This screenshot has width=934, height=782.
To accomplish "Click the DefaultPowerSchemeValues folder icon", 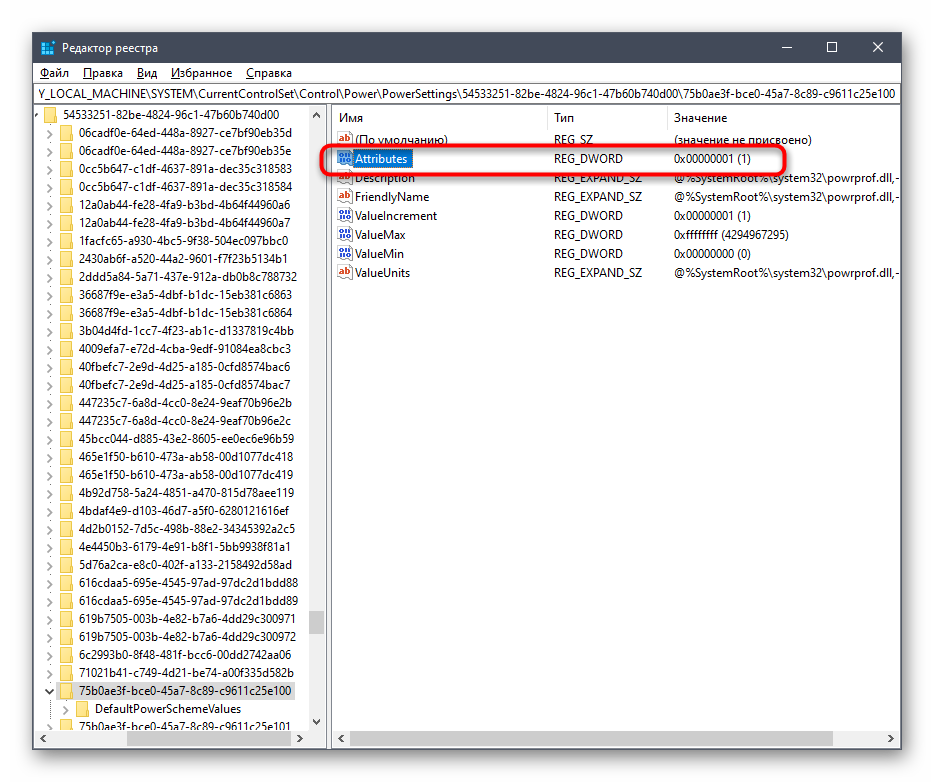I will point(83,709).
